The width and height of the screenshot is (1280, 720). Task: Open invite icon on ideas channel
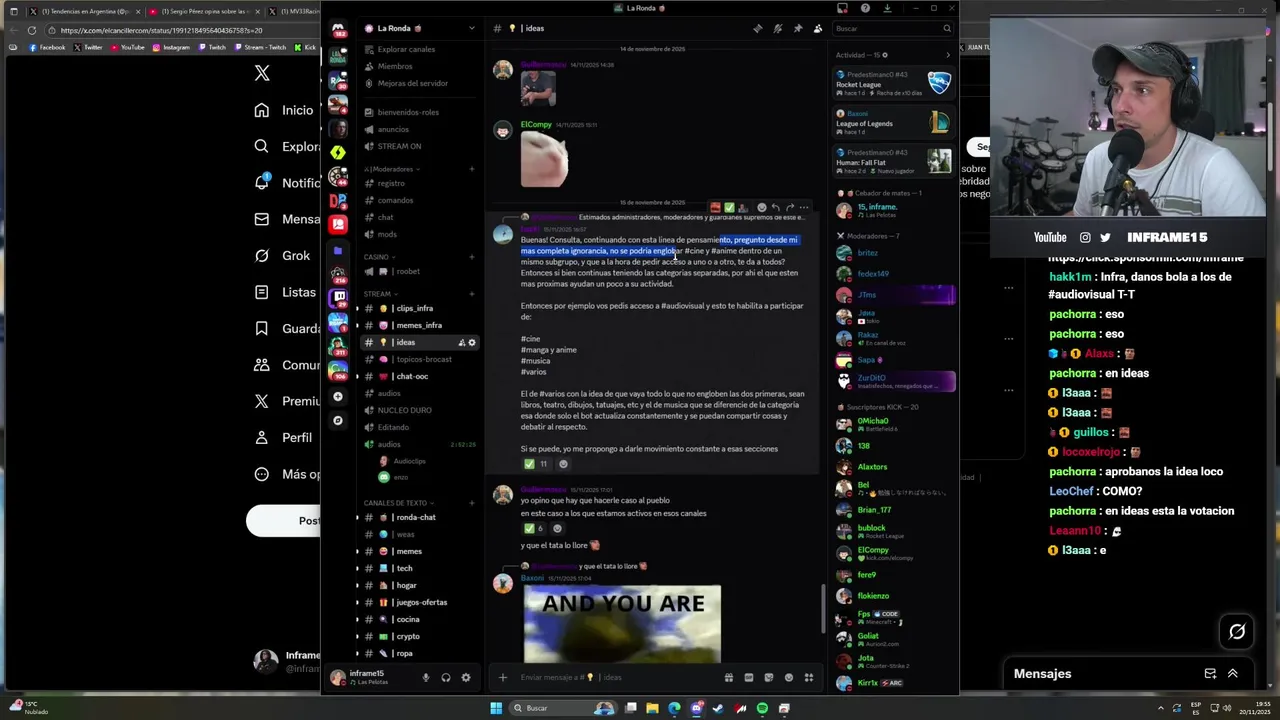click(461, 342)
